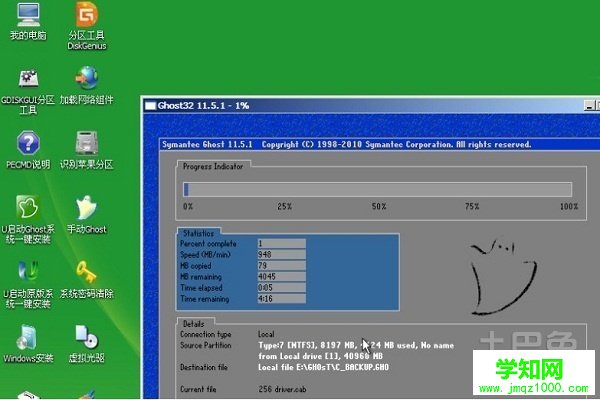
Task: Click the Symantec Ghost copyright banner text
Action: click(x=346, y=144)
